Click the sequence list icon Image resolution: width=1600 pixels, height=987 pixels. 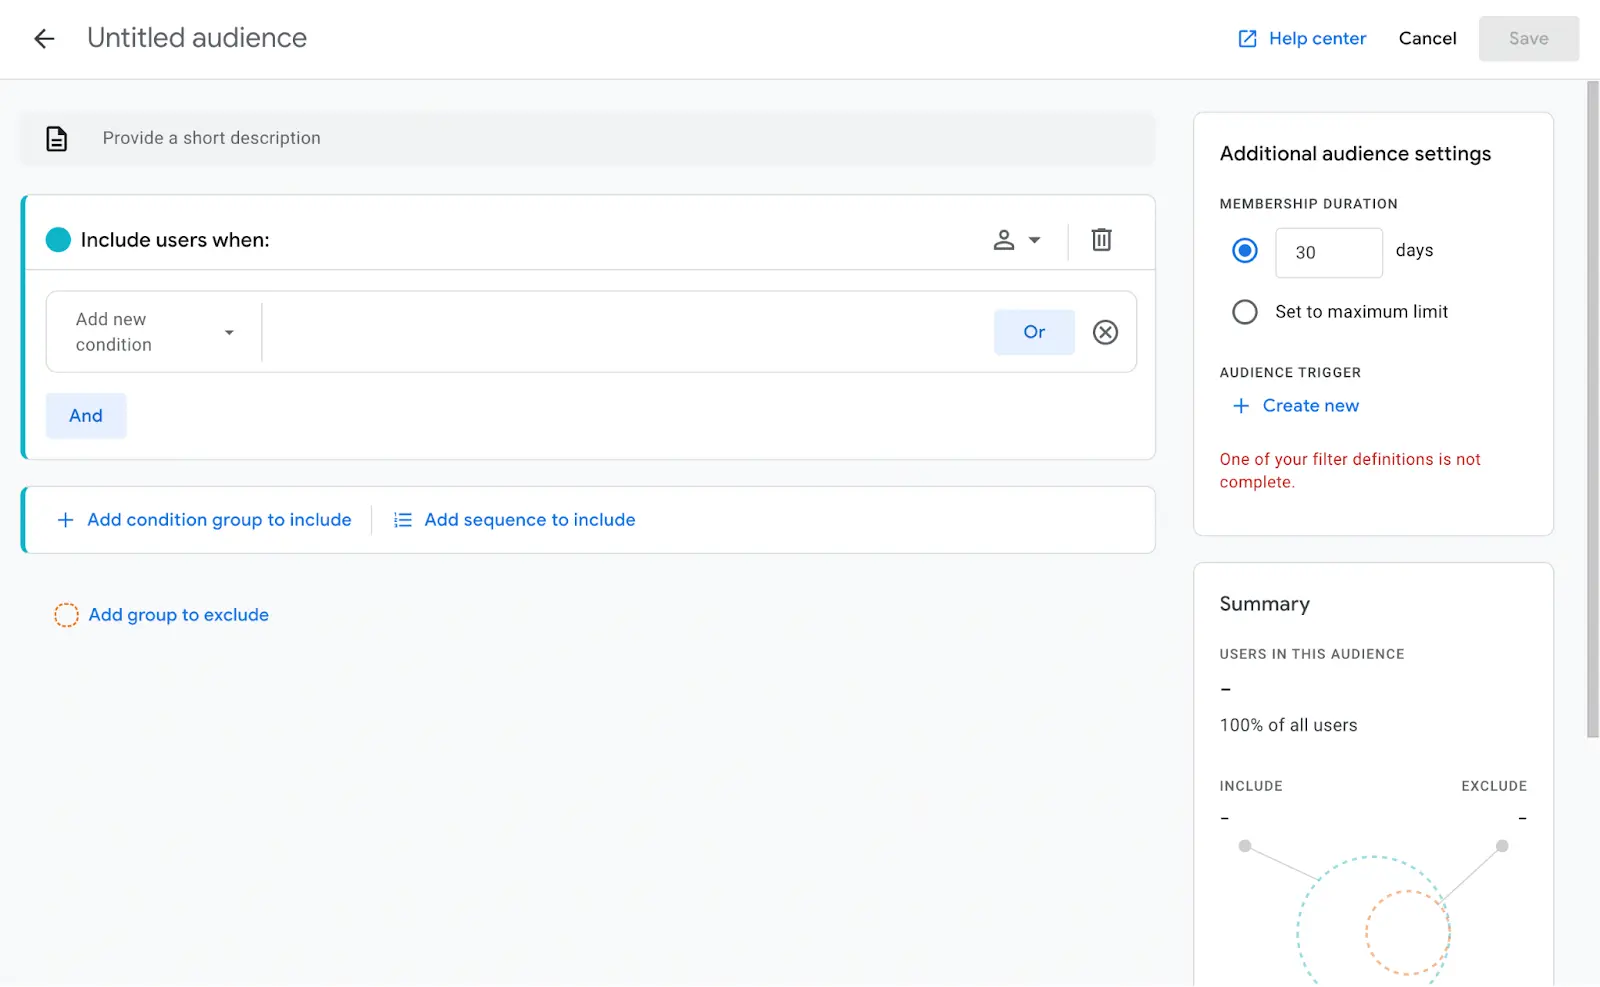point(403,520)
